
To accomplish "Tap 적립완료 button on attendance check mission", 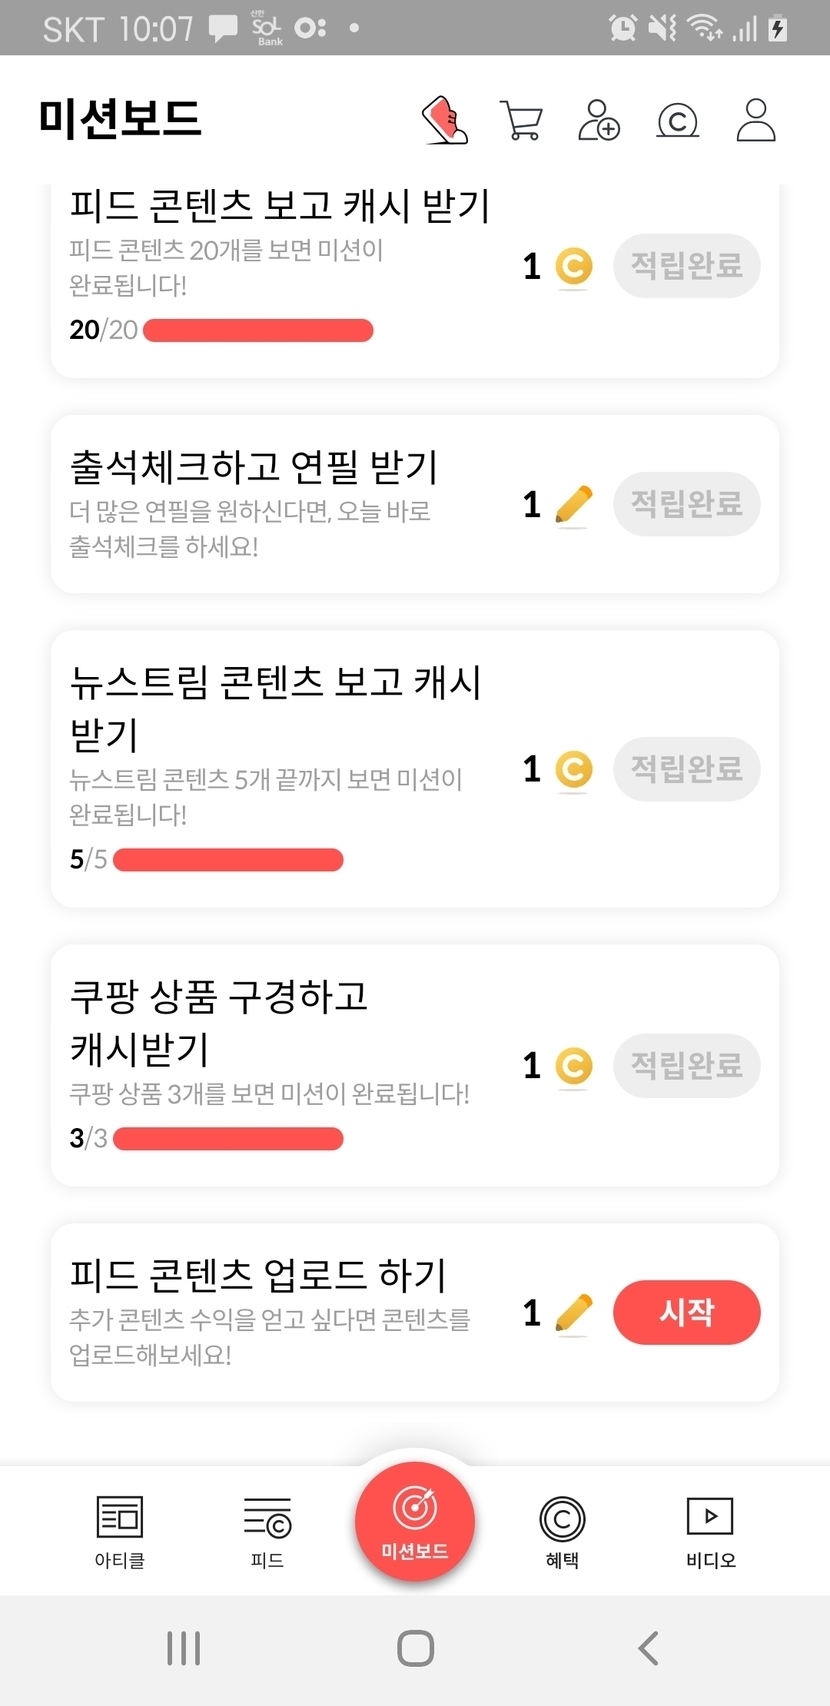I will coord(686,504).
